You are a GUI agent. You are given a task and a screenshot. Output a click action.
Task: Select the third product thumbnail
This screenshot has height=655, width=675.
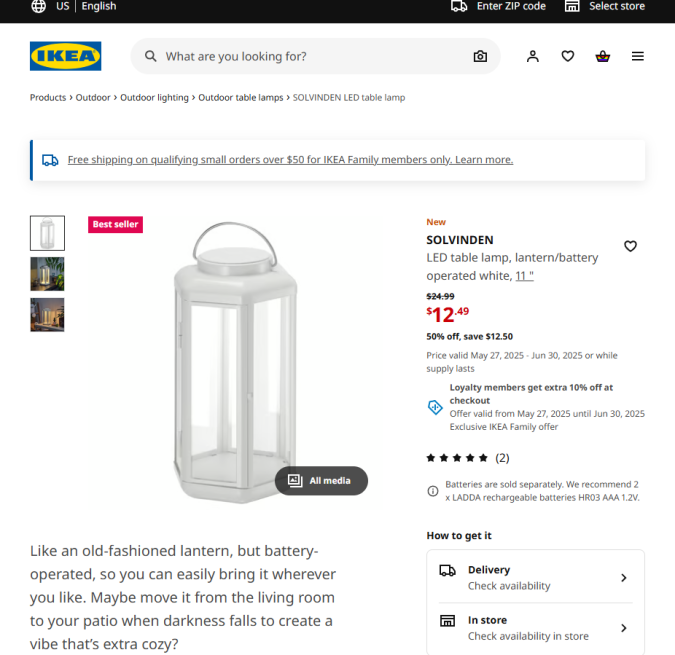click(47, 315)
